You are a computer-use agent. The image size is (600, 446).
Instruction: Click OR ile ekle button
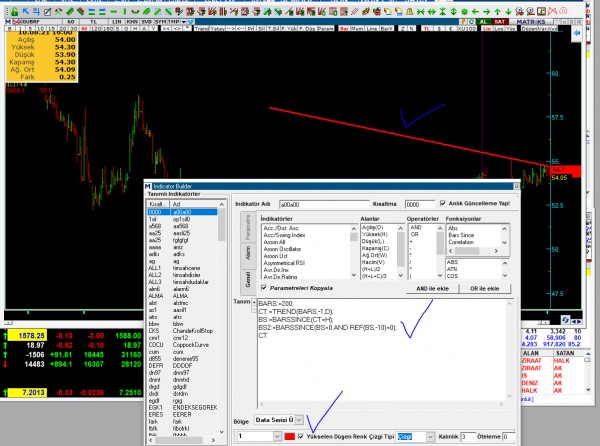484,288
